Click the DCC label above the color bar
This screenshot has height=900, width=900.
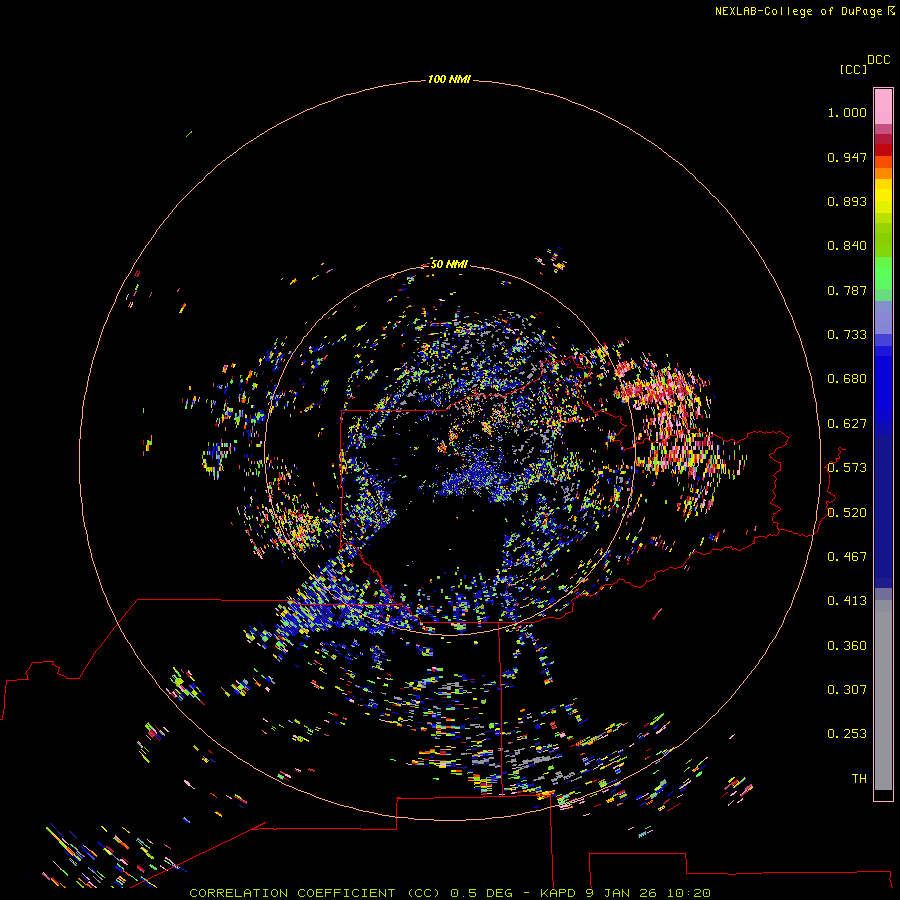tap(878, 60)
